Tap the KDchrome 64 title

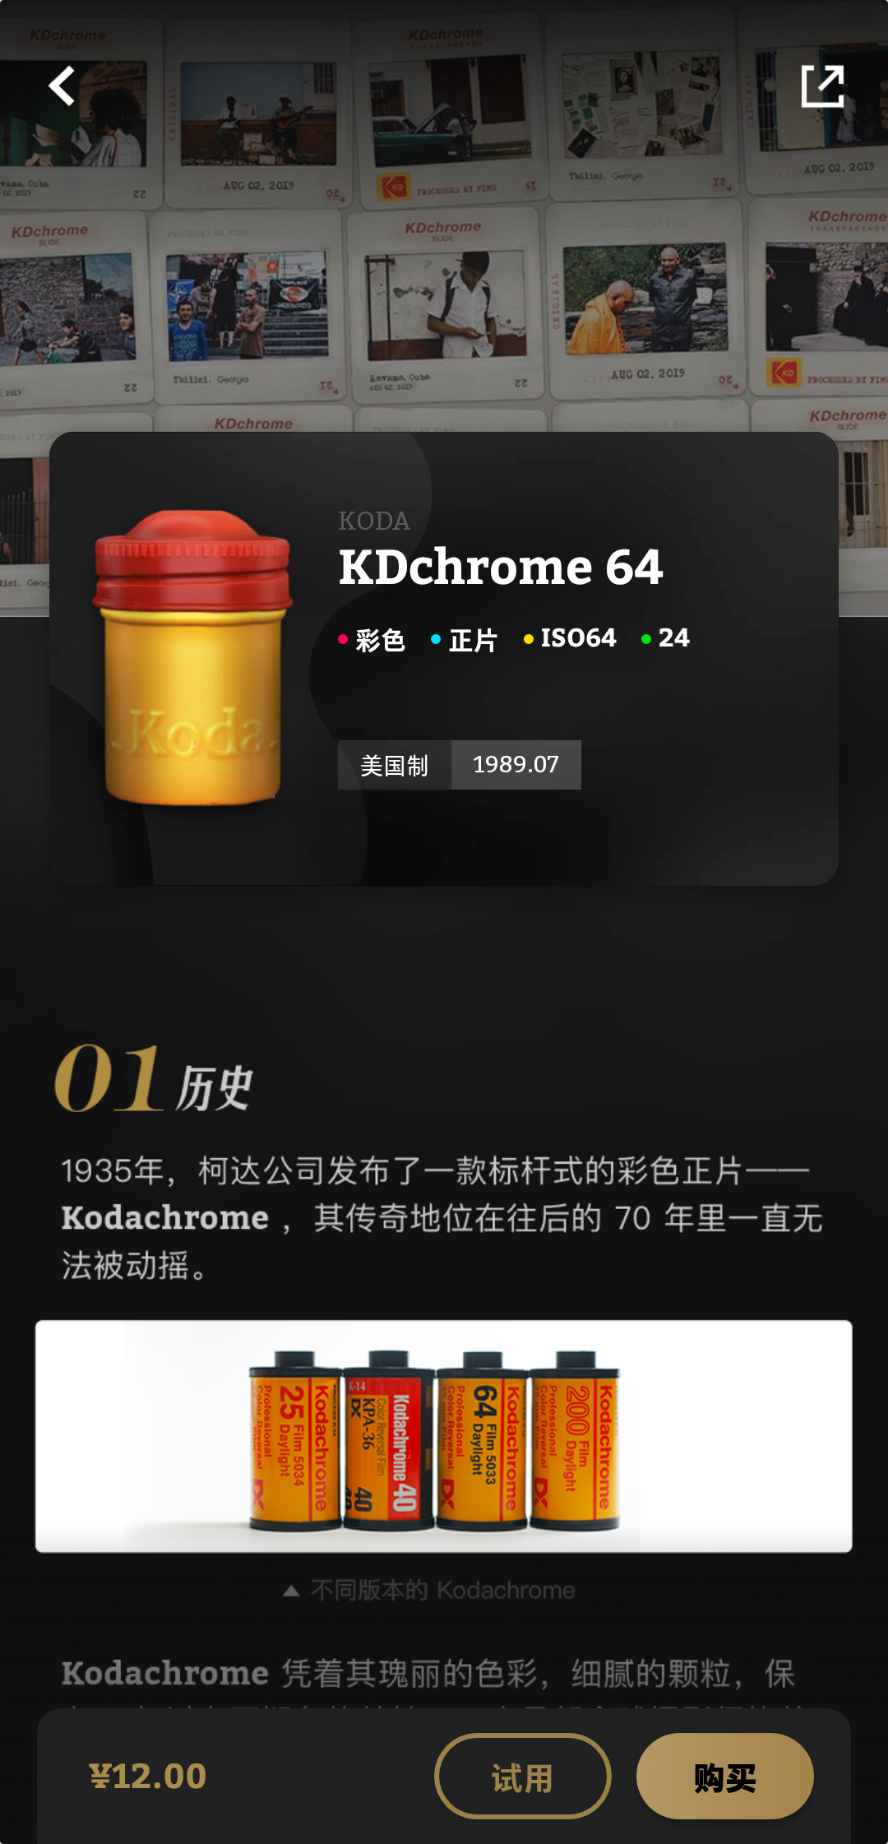click(x=500, y=567)
